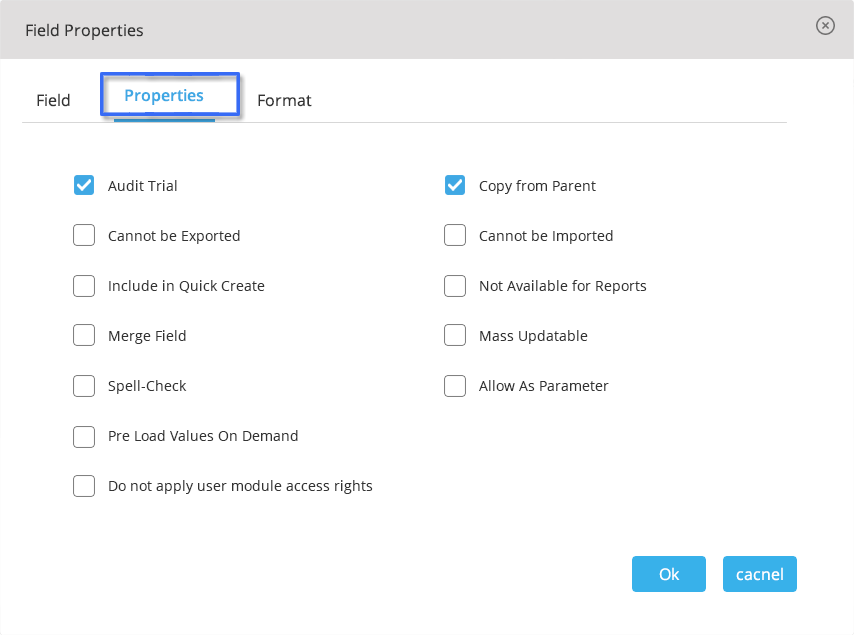Tick Include in Quick Create checkbox
Image resolution: width=854 pixels, height=635 pixels.
click(84, 286)
